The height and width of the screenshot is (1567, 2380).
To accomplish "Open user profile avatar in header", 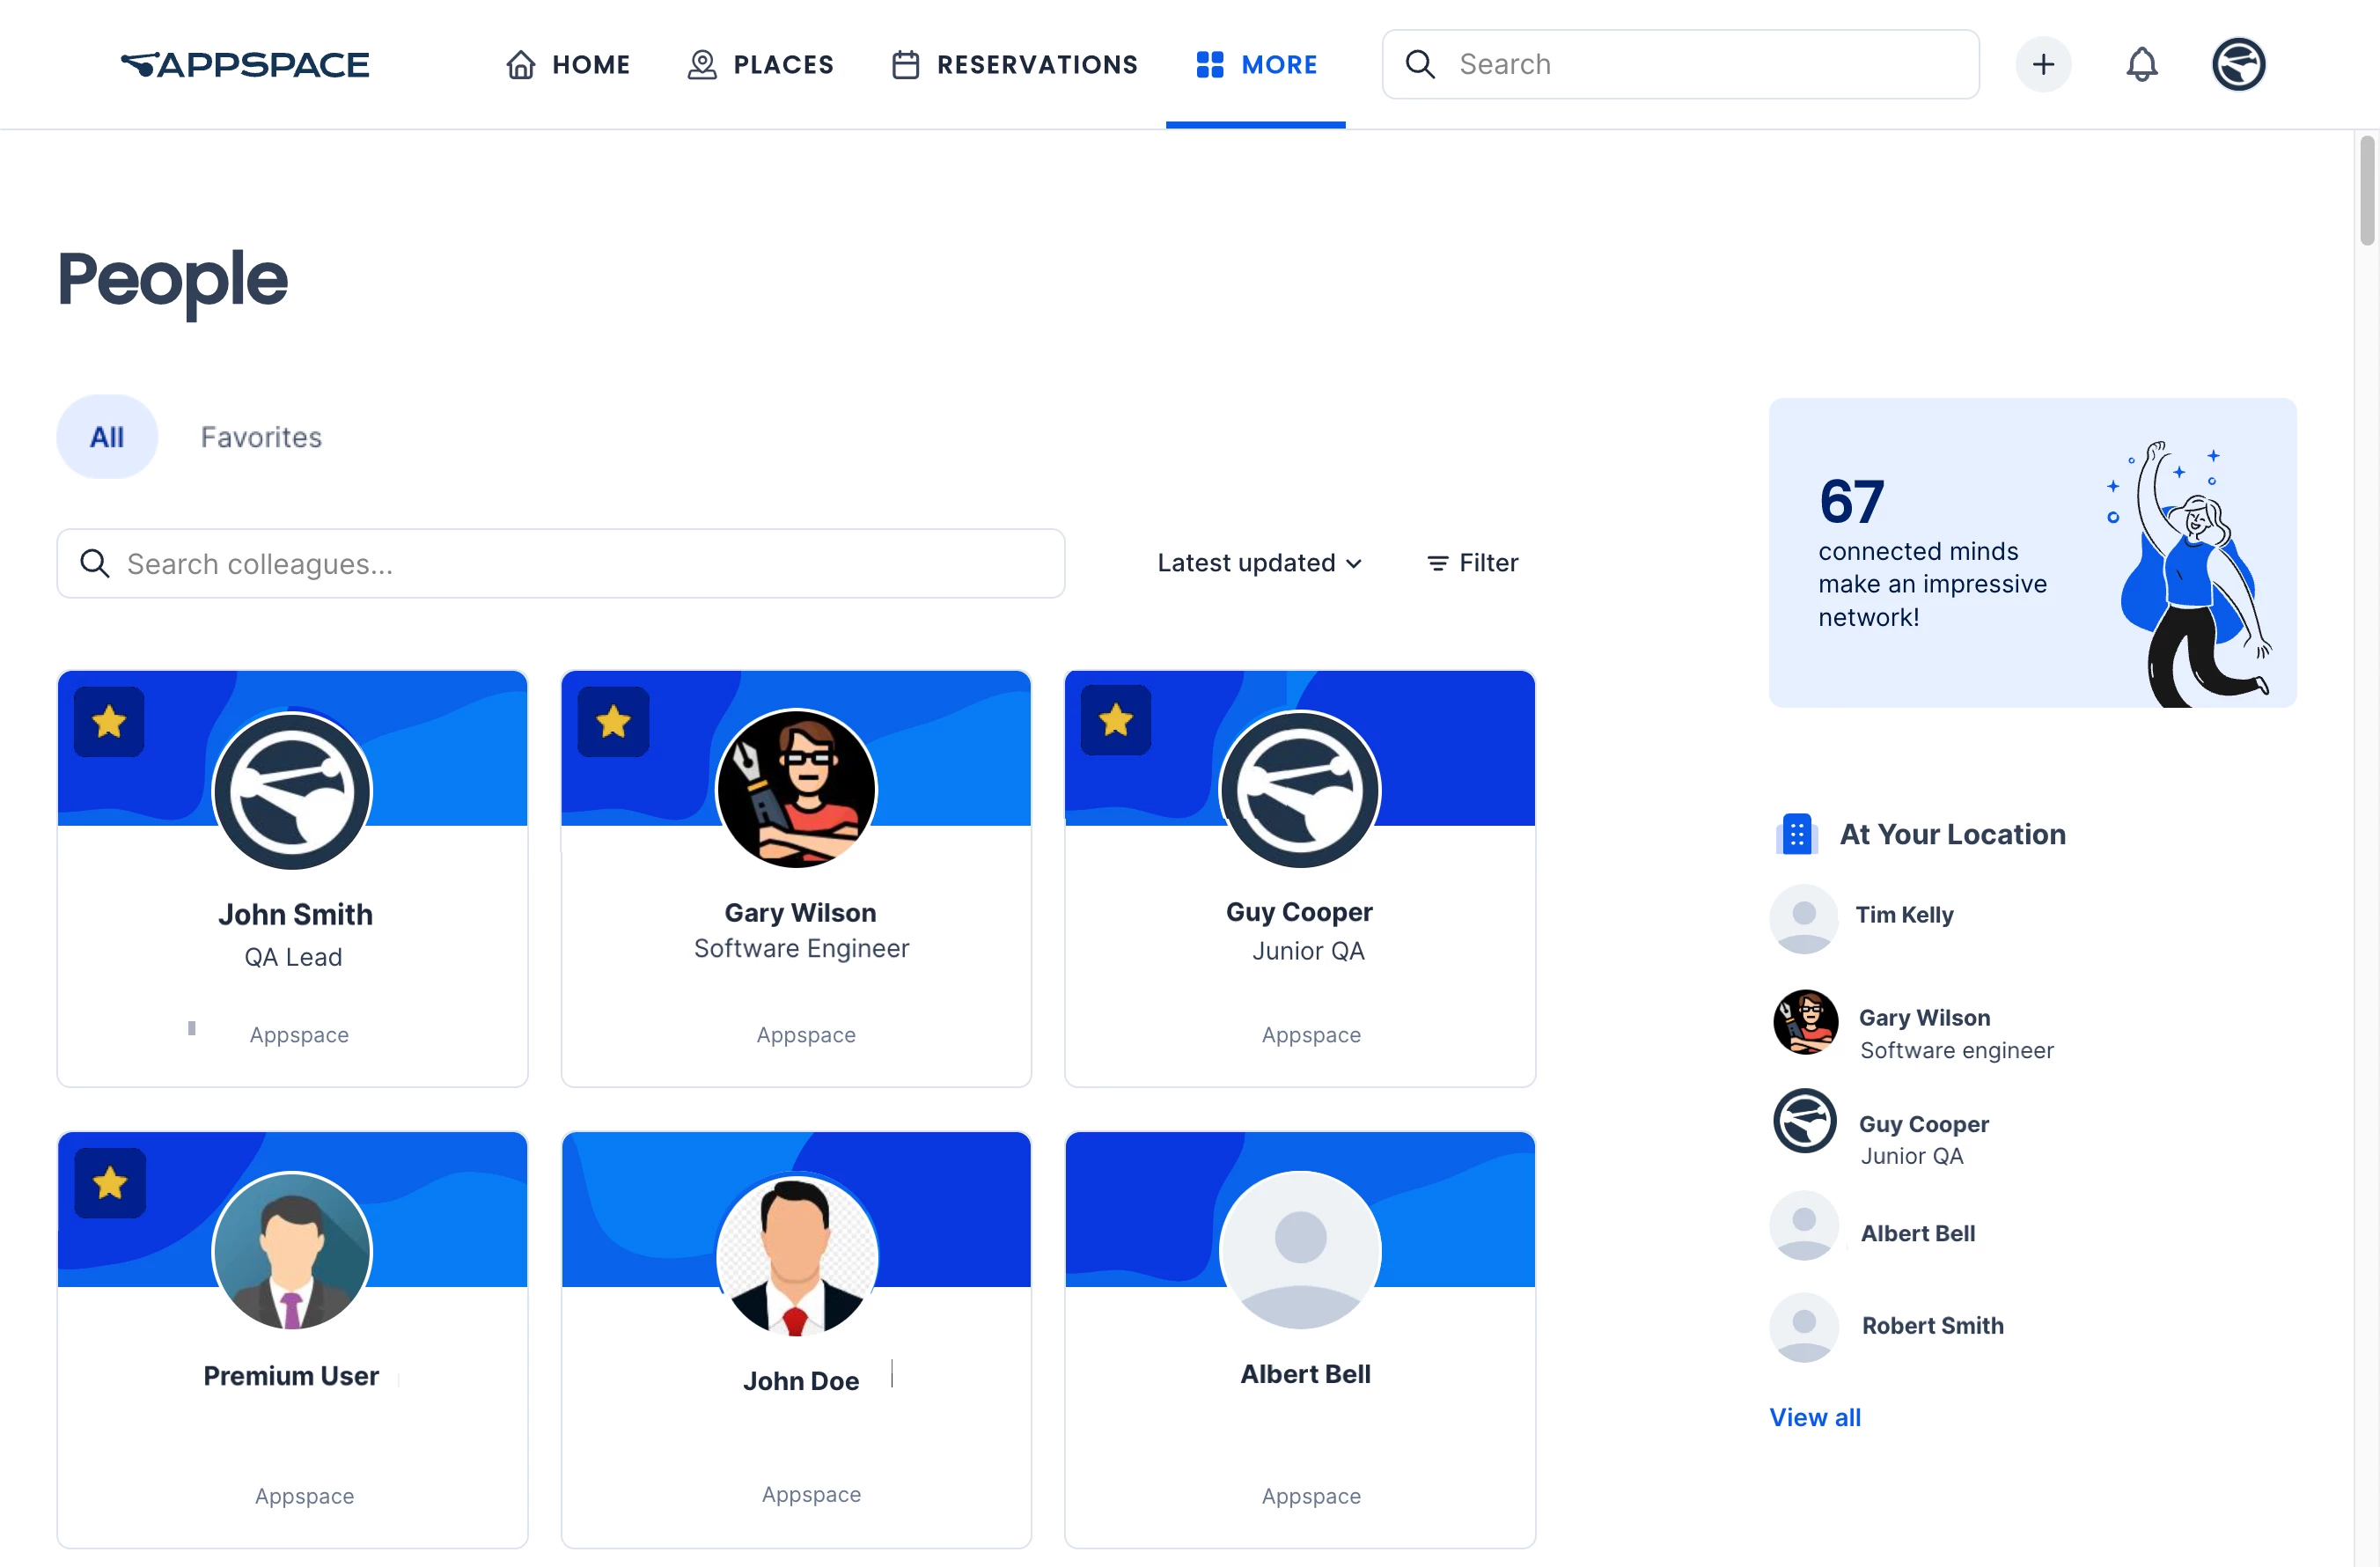I will (2237, 65).
